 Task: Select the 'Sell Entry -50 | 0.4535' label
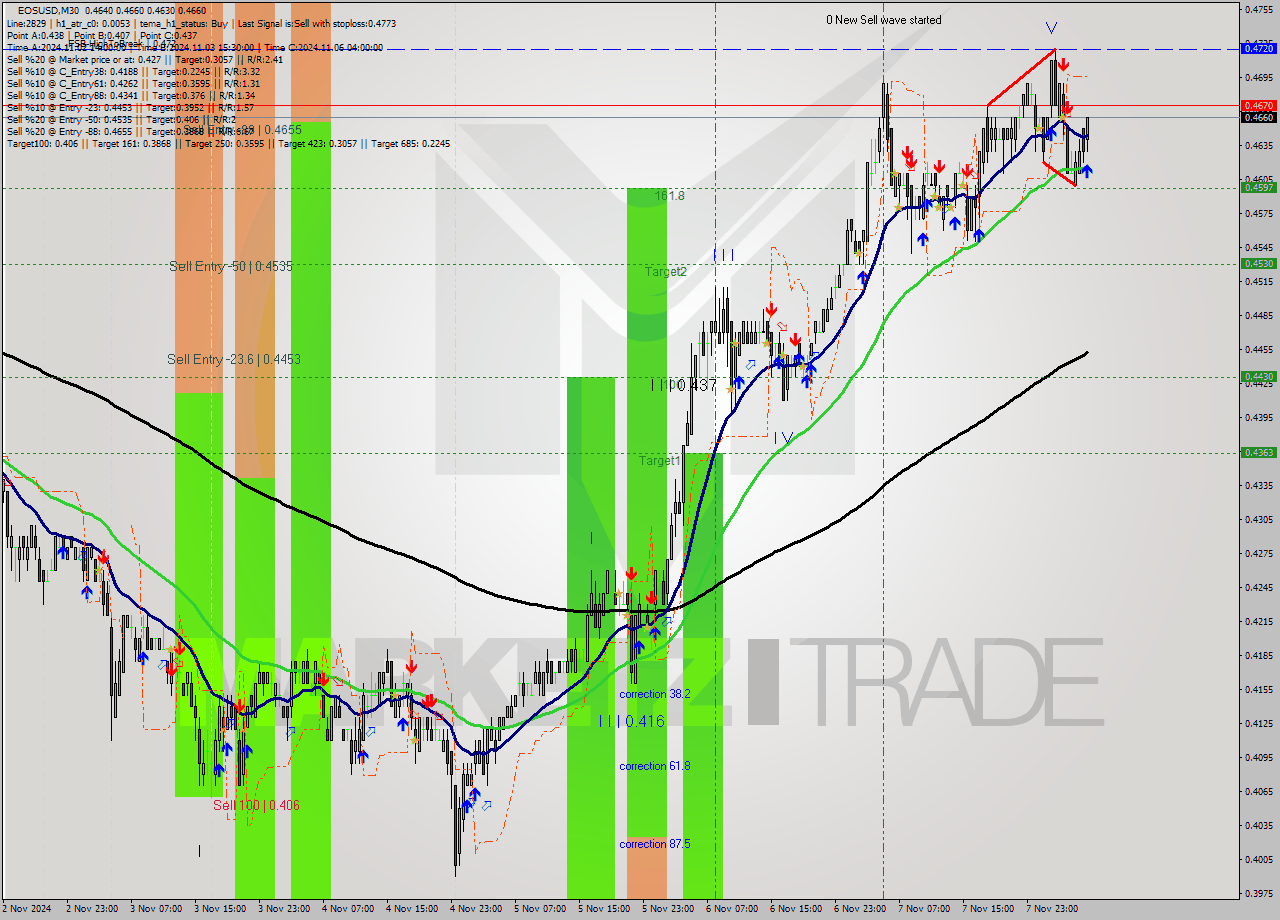click(231, 266)
